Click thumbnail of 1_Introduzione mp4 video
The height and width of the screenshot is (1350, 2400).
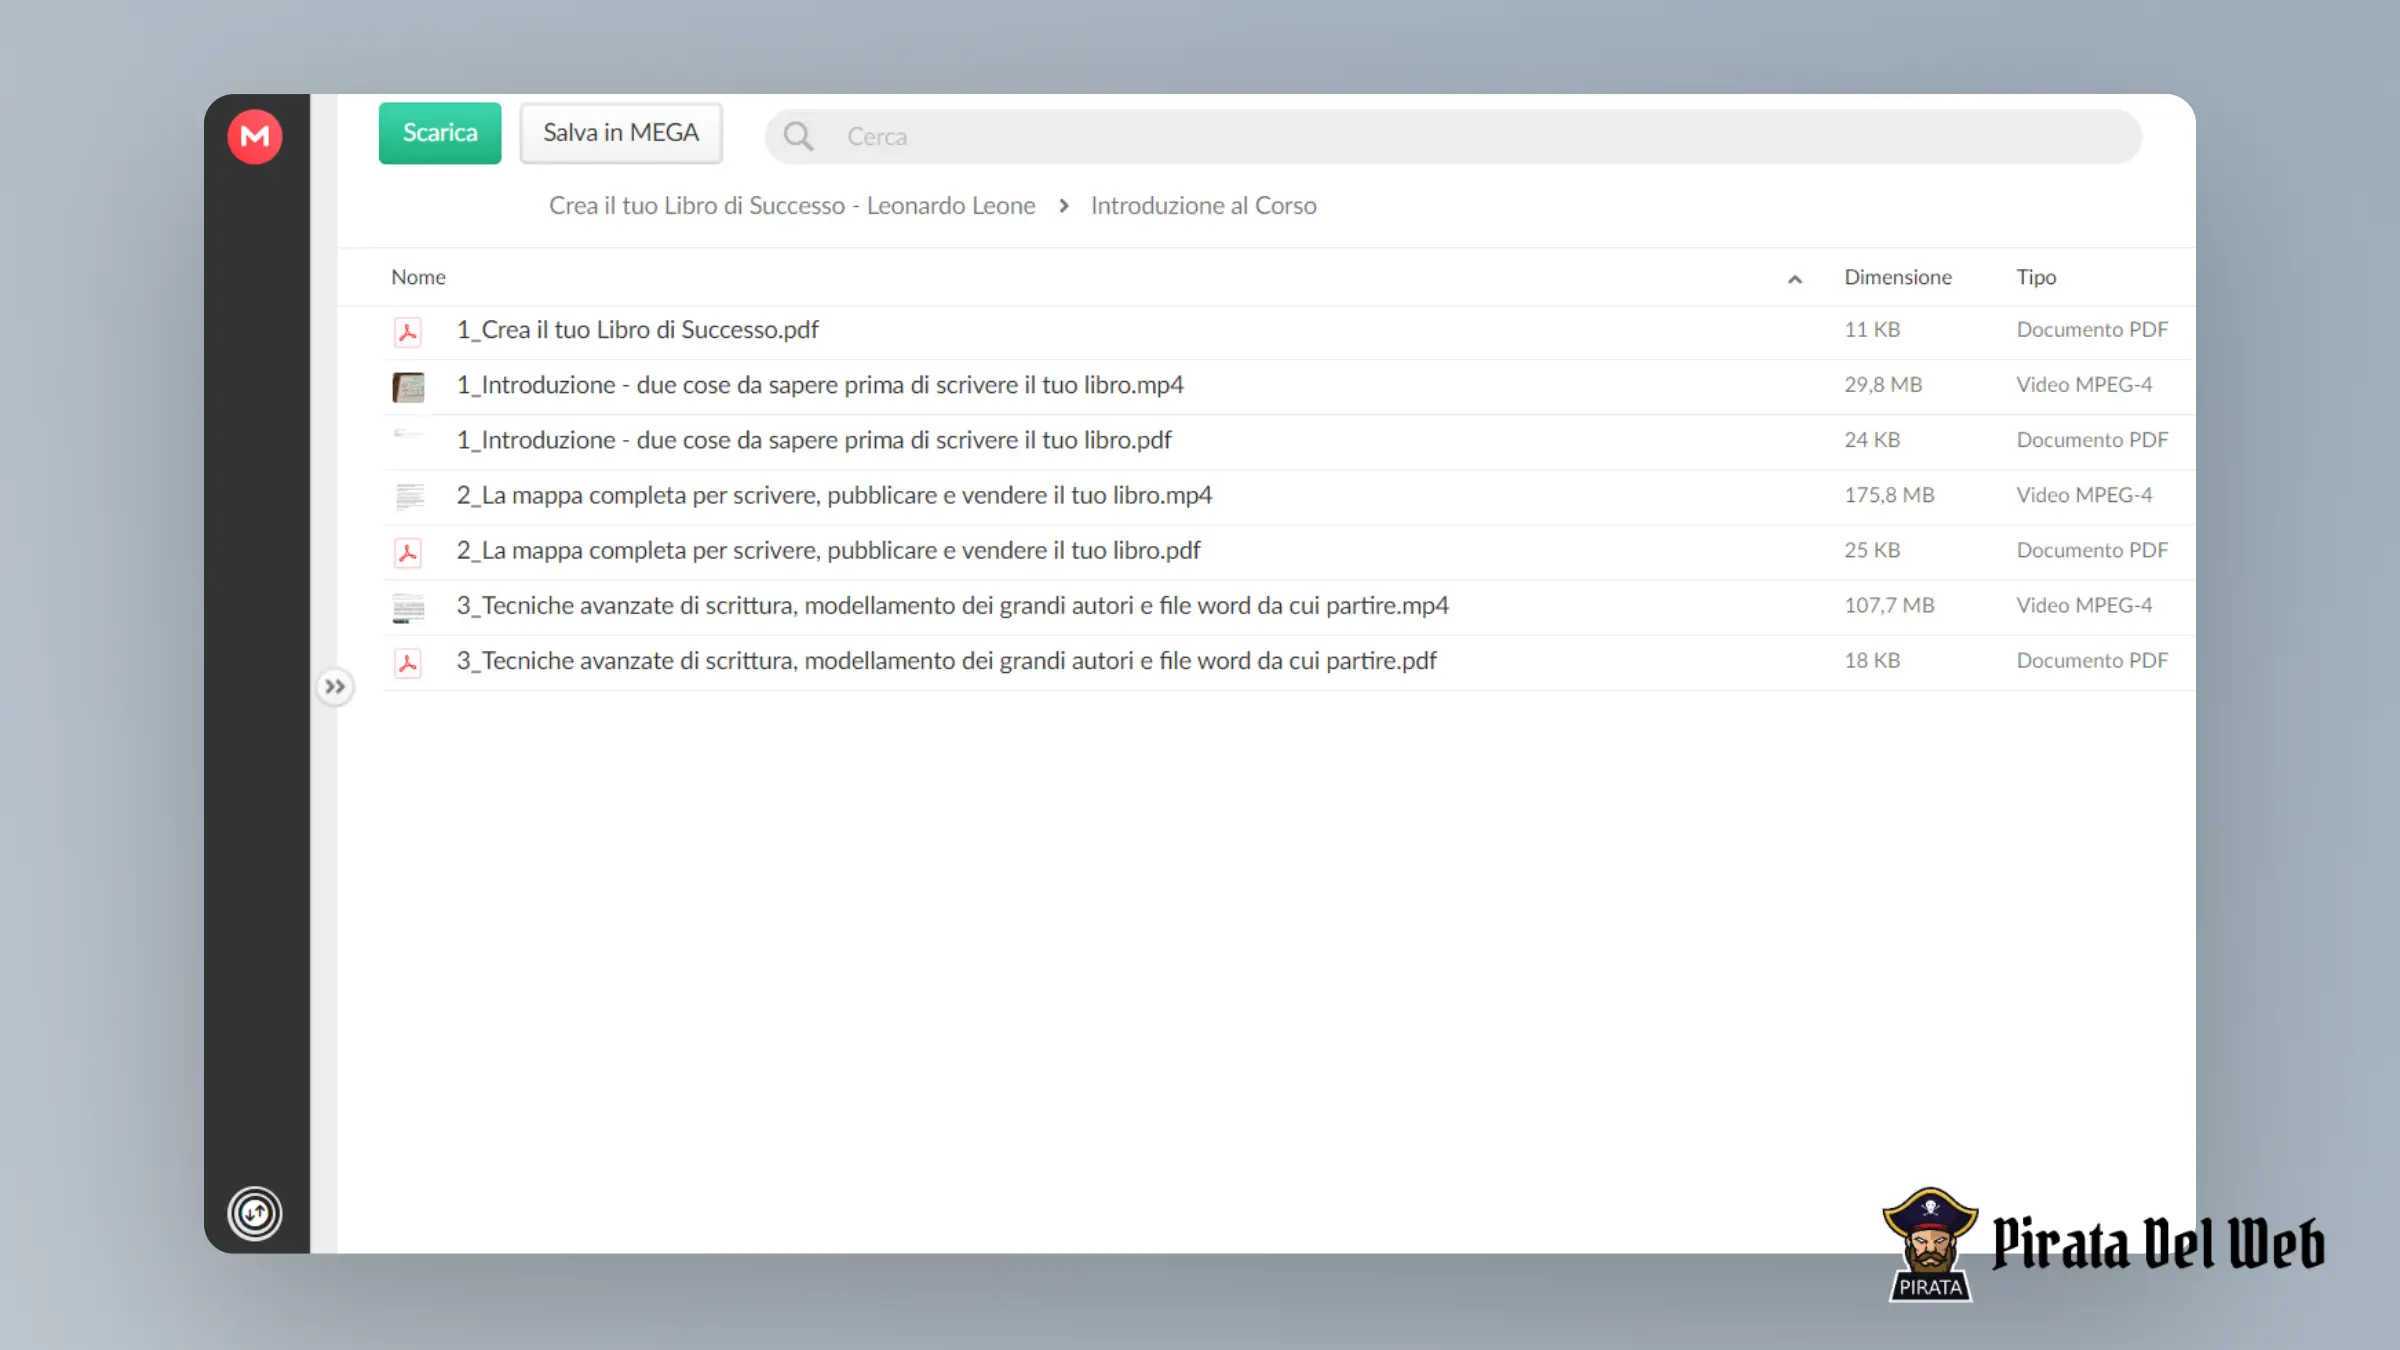tap(408, 387)
